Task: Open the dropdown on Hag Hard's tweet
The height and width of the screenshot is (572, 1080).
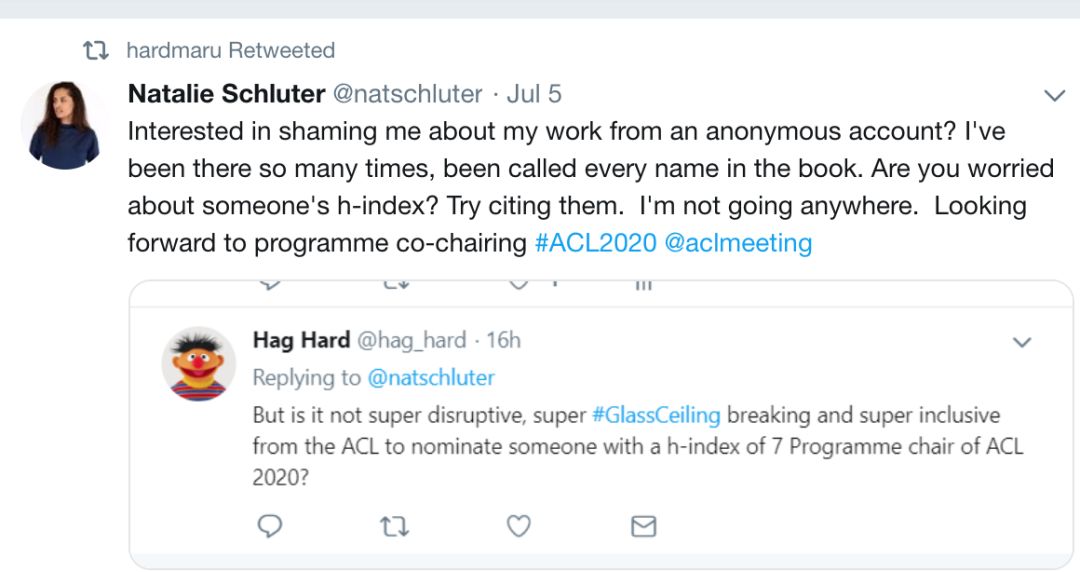Action: click(1022, 343)
